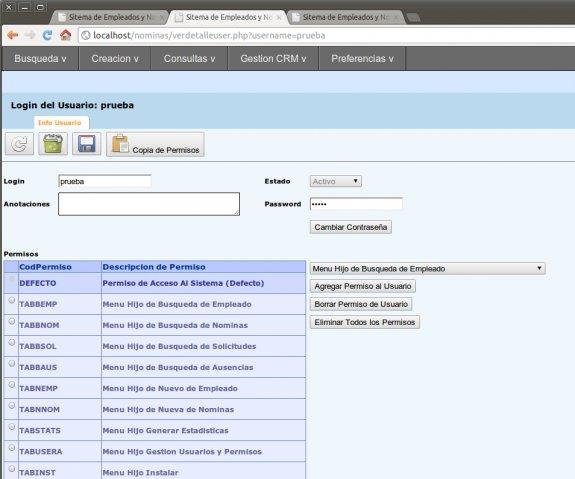Select the TABUSERA permission radio button

tap(12, 447)
